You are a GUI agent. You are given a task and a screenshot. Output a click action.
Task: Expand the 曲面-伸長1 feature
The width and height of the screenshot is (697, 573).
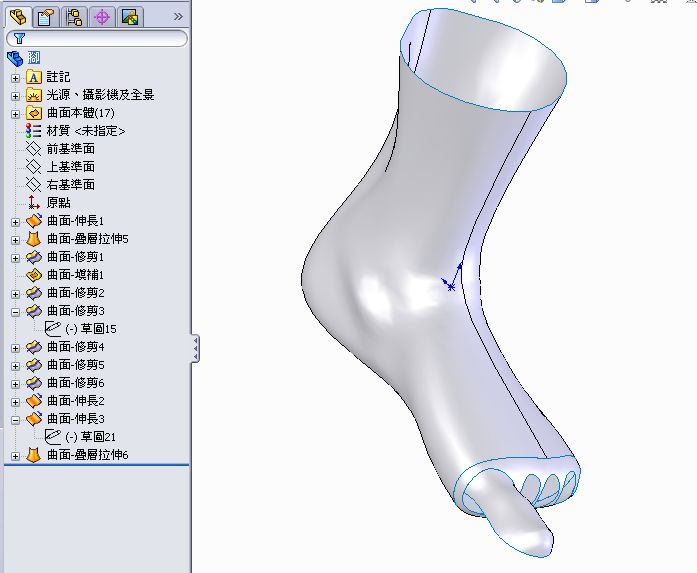(x=16, y=222)
